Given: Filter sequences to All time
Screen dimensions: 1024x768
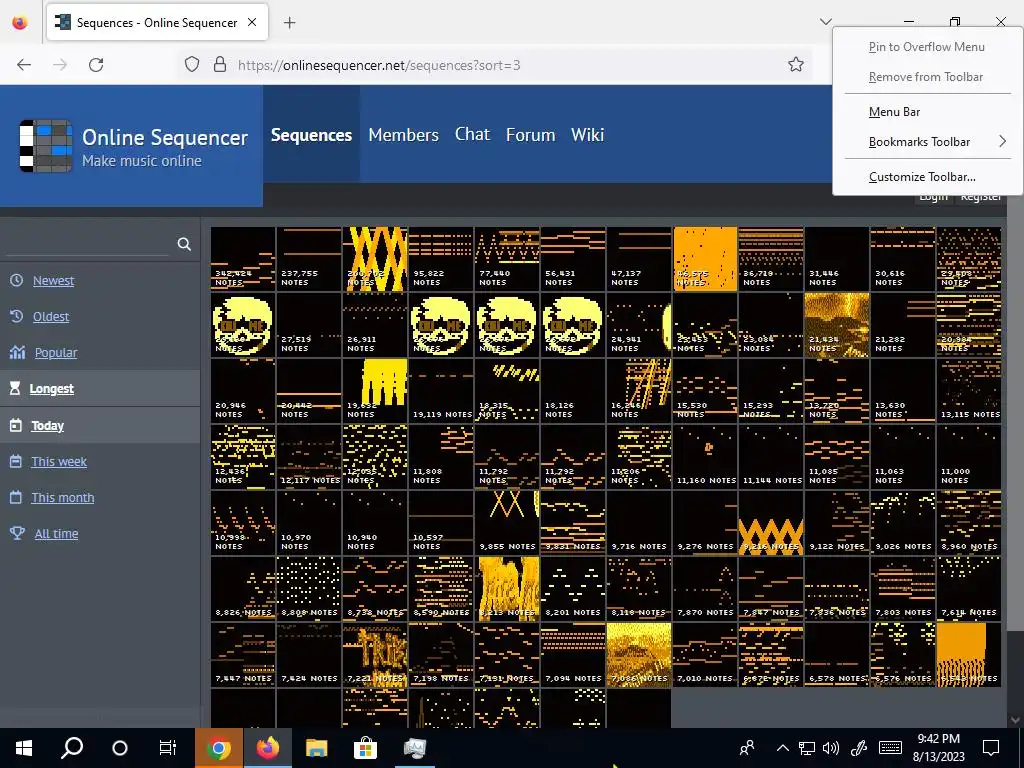Looking at the screenshot, I should [56, 533].
